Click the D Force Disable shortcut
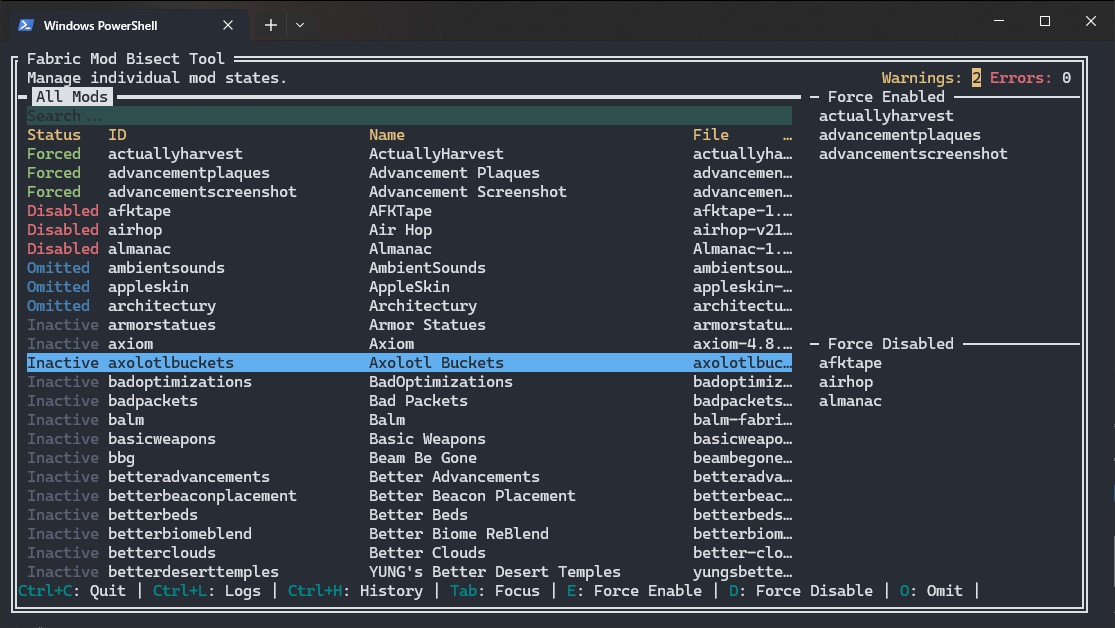The image size is (1115, 628). (x=801, y=591)
